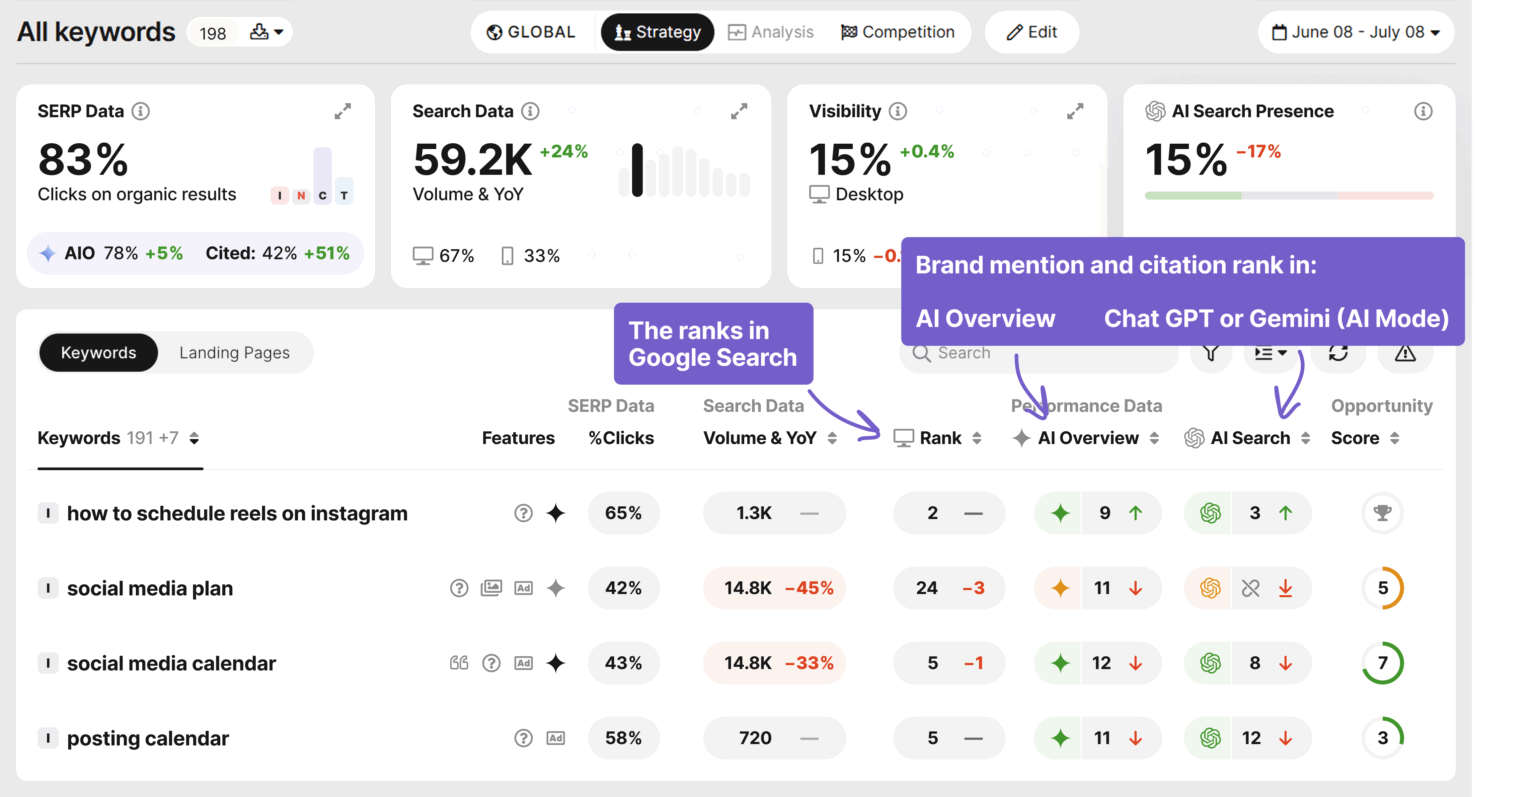Click the Visibility info icon

coord(898,111)
